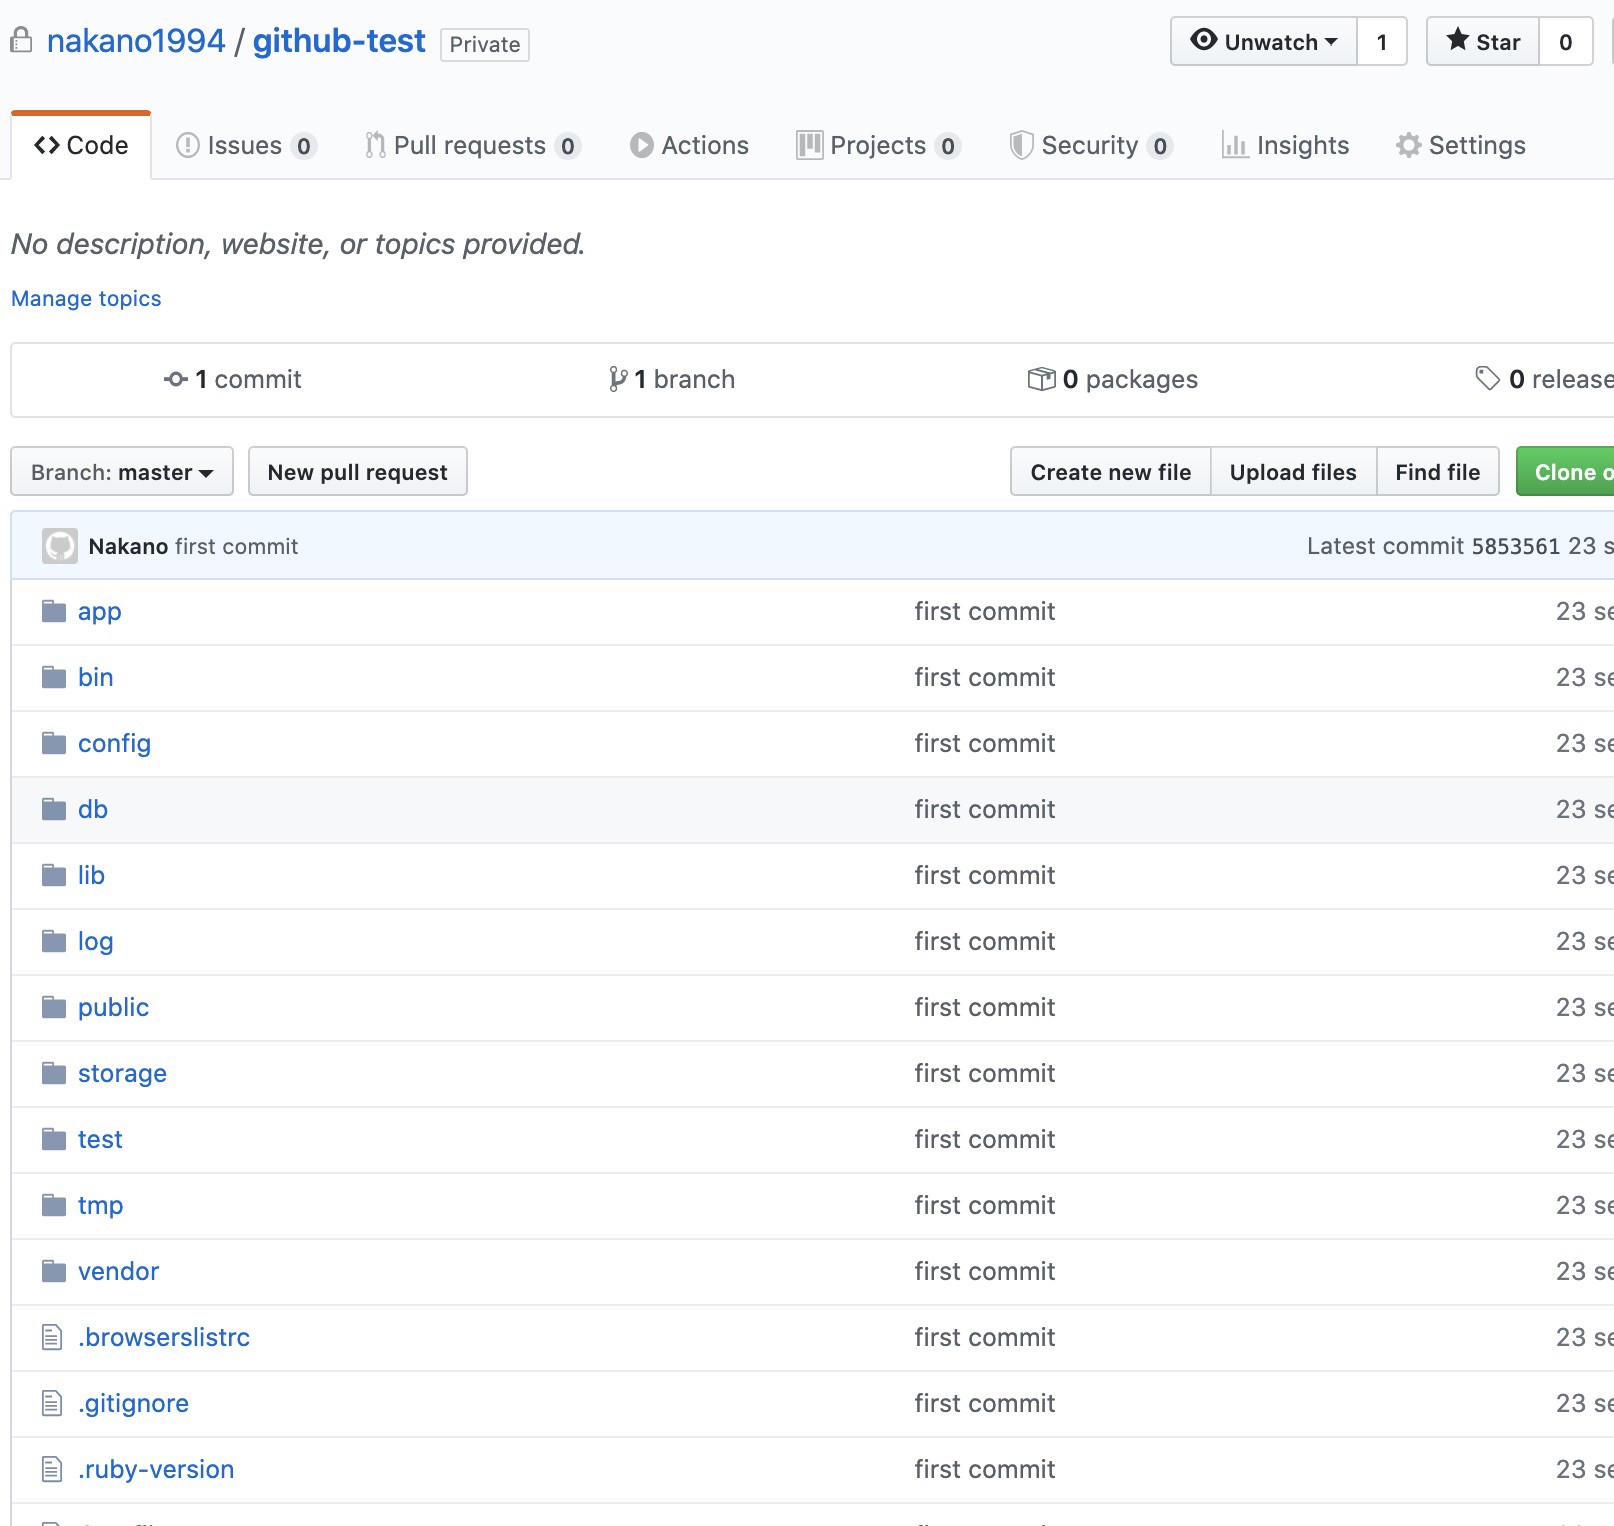This screenshot has width=1614, height=1526.
Task: Click the public folder icon
Action: point(54,1007)
